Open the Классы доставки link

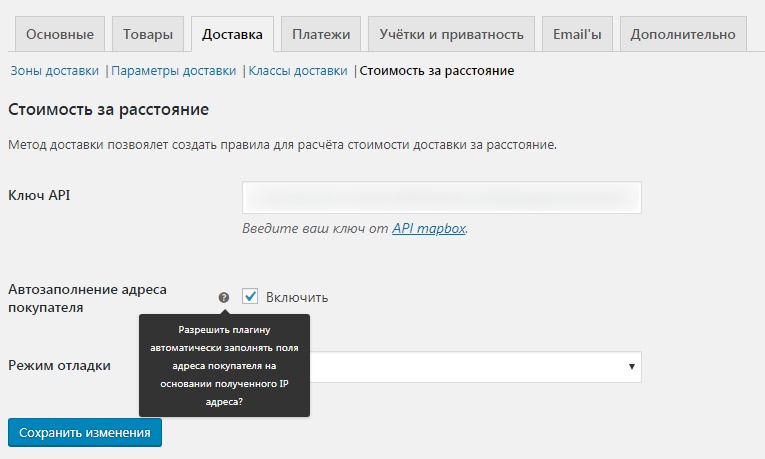click(298, 71)
